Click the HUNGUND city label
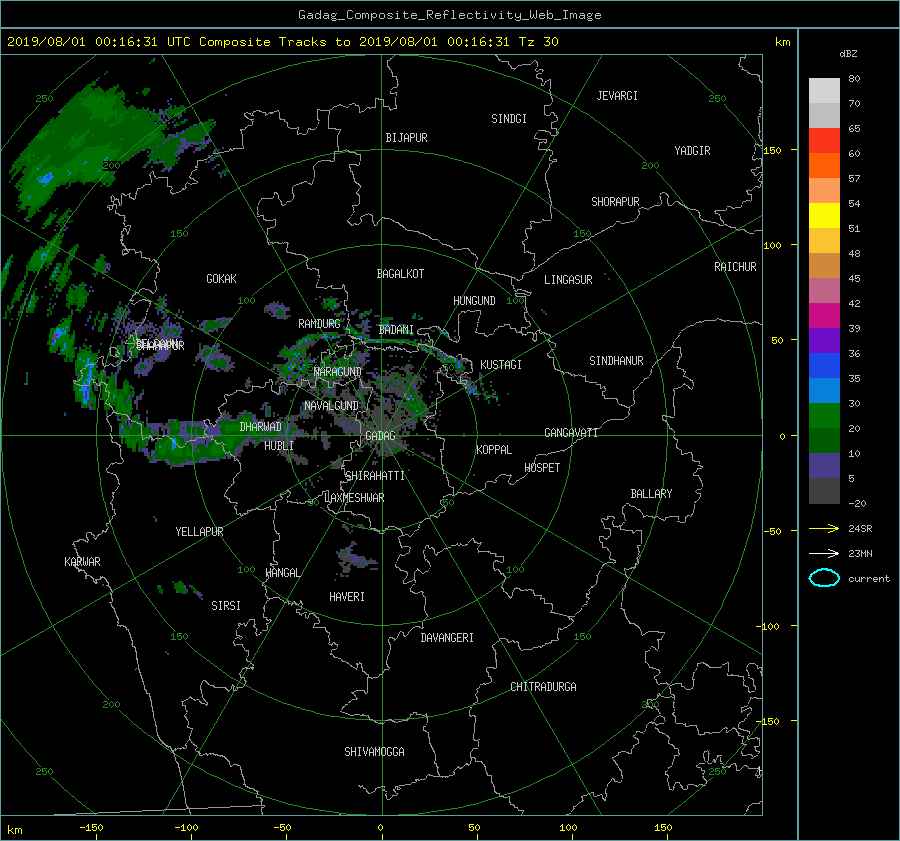This screenshot has width=900, height=841. click(x=474, y=301)
